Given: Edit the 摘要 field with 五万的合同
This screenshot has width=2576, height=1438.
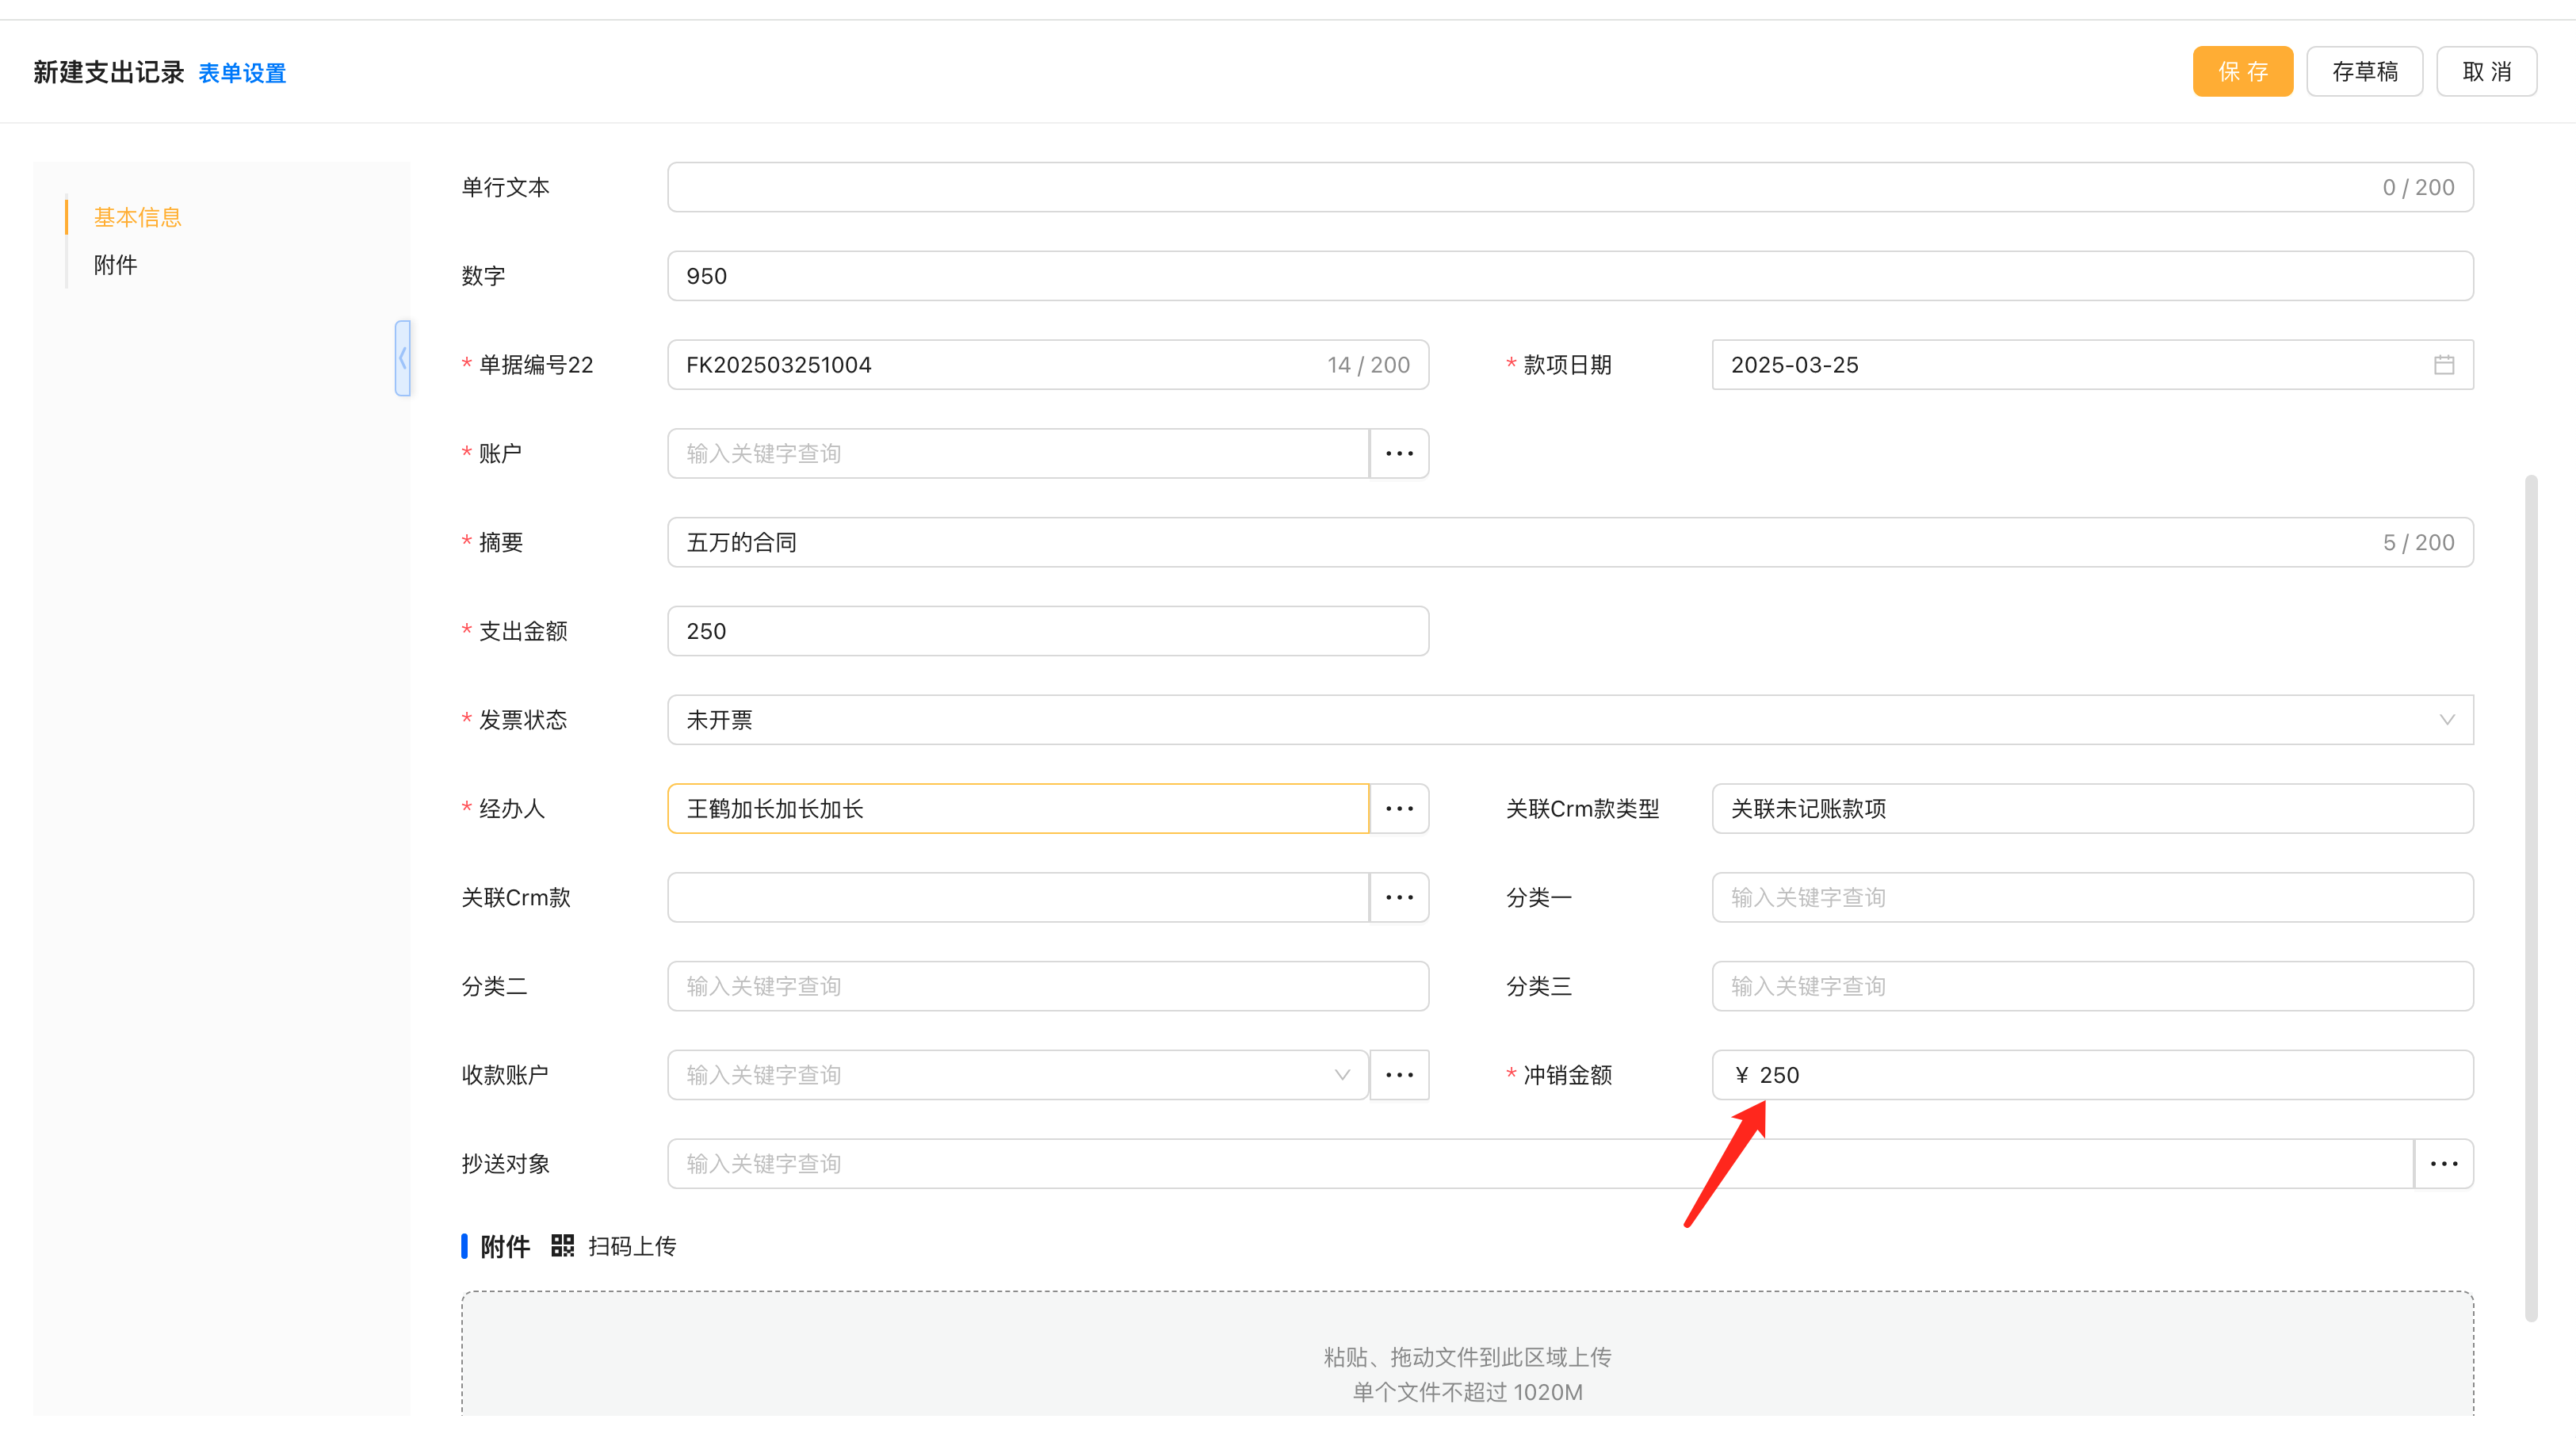Looking at the screenshot, I should point(1571,543).
